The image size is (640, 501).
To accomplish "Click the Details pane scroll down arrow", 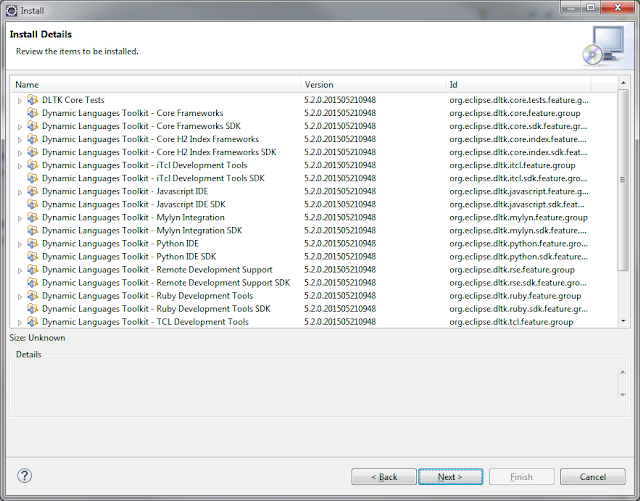I will point(623,394).
